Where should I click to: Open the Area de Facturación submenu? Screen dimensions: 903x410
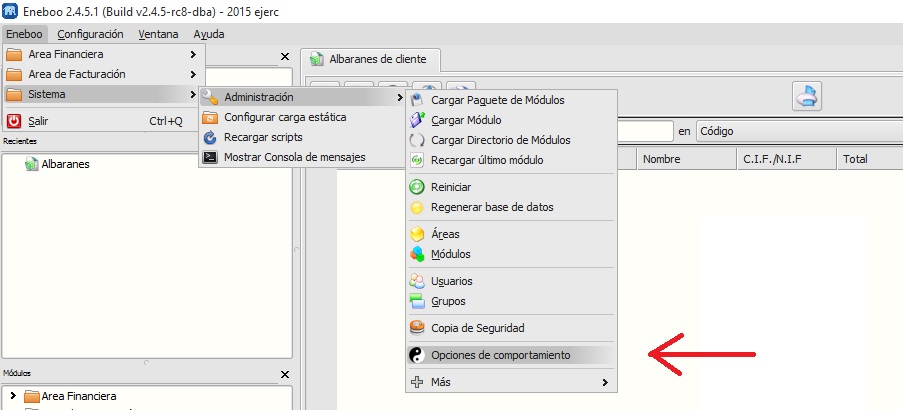click(x=104, y=74)
